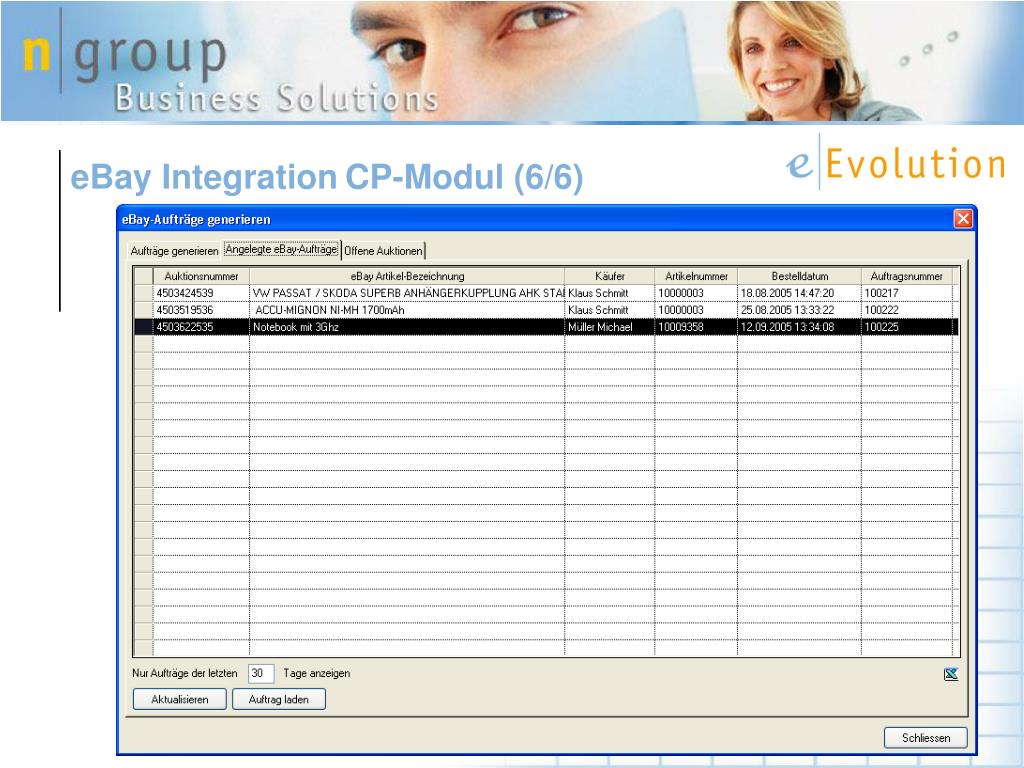
Task: Click row selector of auction 4503519536 row
Action: 144,310
